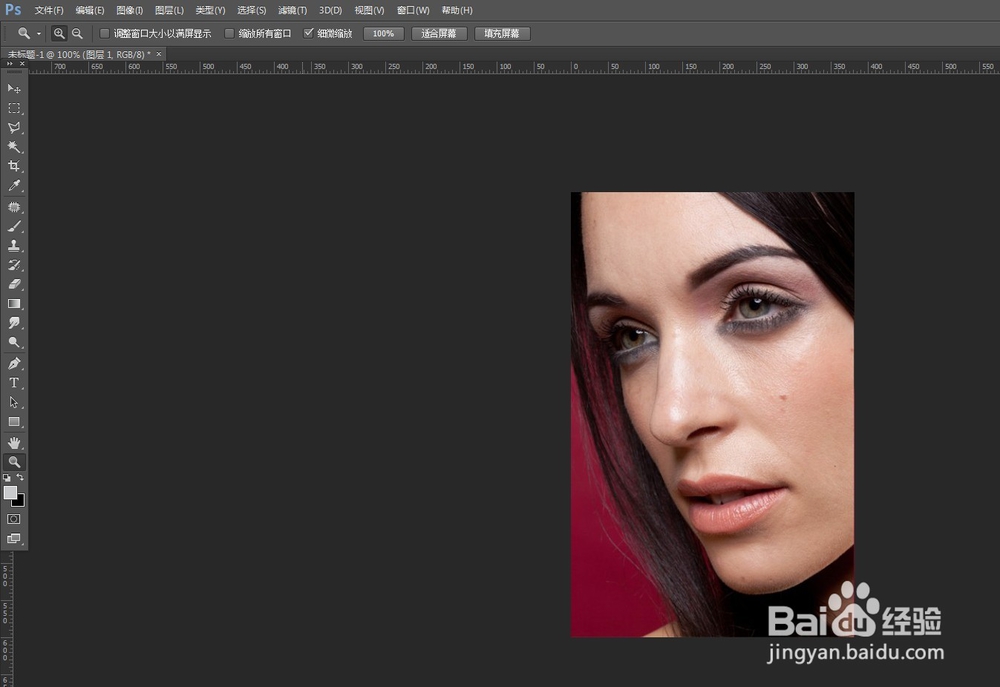Select the Polygonal Lasso tool
This screenshot has height=687, width=1000.
13,128
